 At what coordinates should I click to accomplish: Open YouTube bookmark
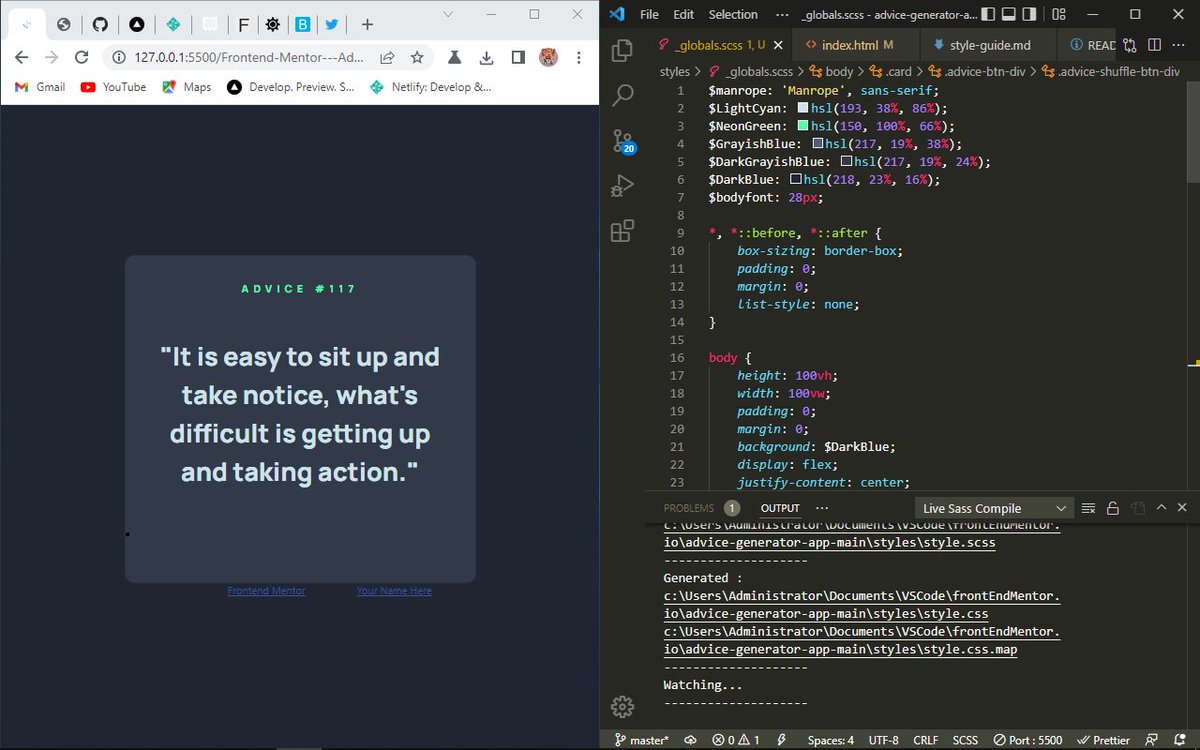(x=113, y=87)
